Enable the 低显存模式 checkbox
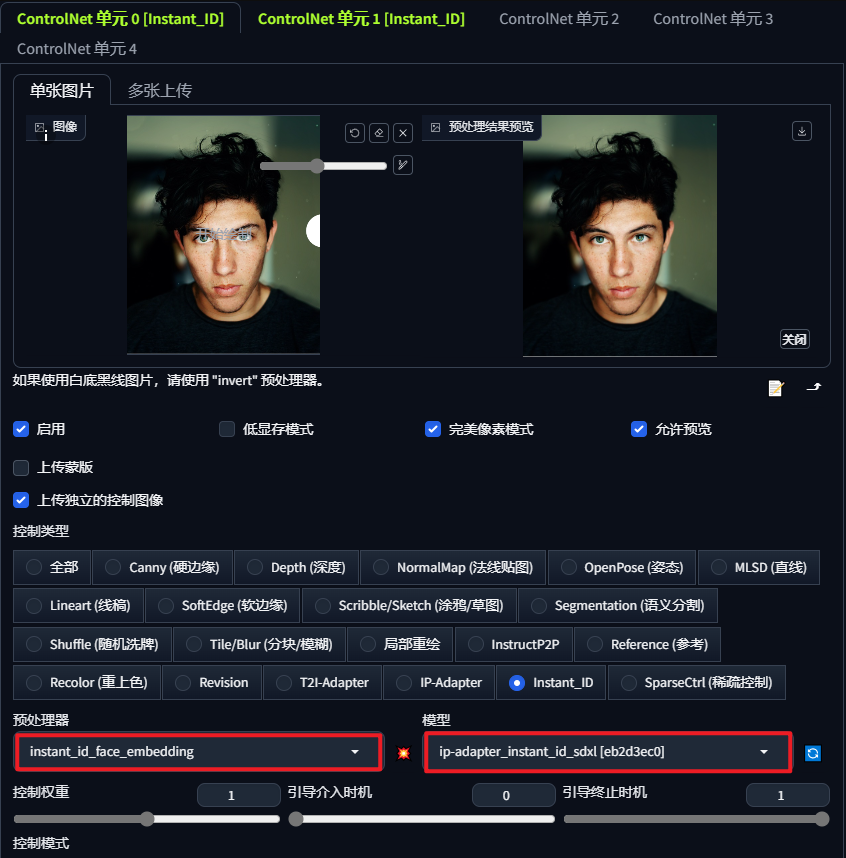 [227, 429]
